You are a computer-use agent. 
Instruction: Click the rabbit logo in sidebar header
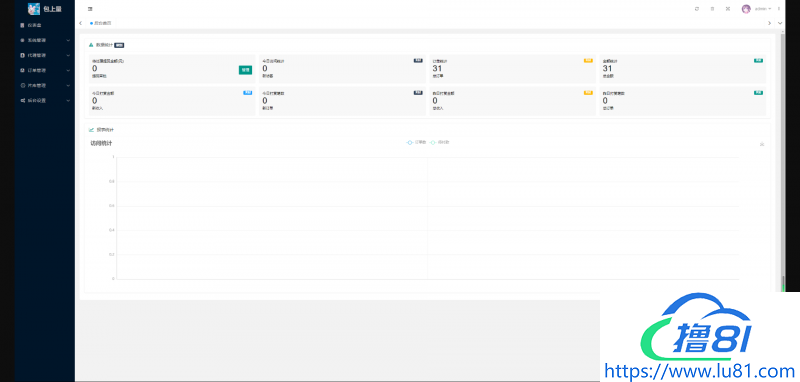coord(34,9)
